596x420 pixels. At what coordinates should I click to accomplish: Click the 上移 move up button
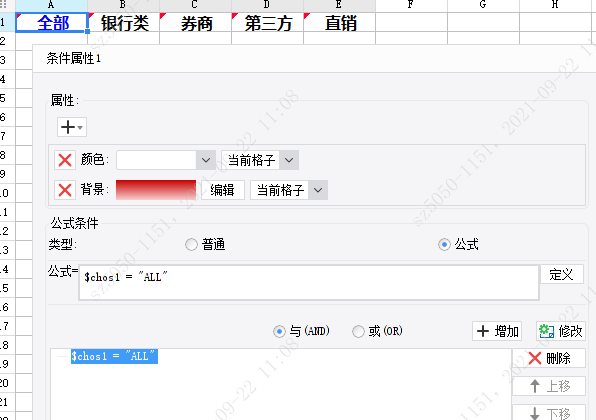[549, 386]
